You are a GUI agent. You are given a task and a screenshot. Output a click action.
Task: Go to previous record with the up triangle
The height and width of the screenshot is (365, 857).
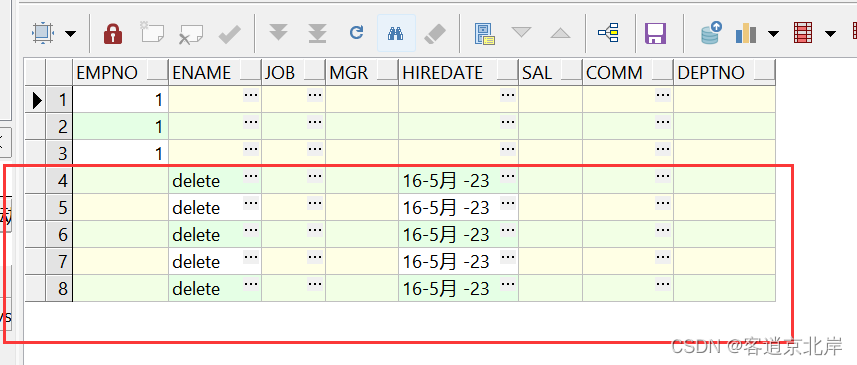[560, 33]
